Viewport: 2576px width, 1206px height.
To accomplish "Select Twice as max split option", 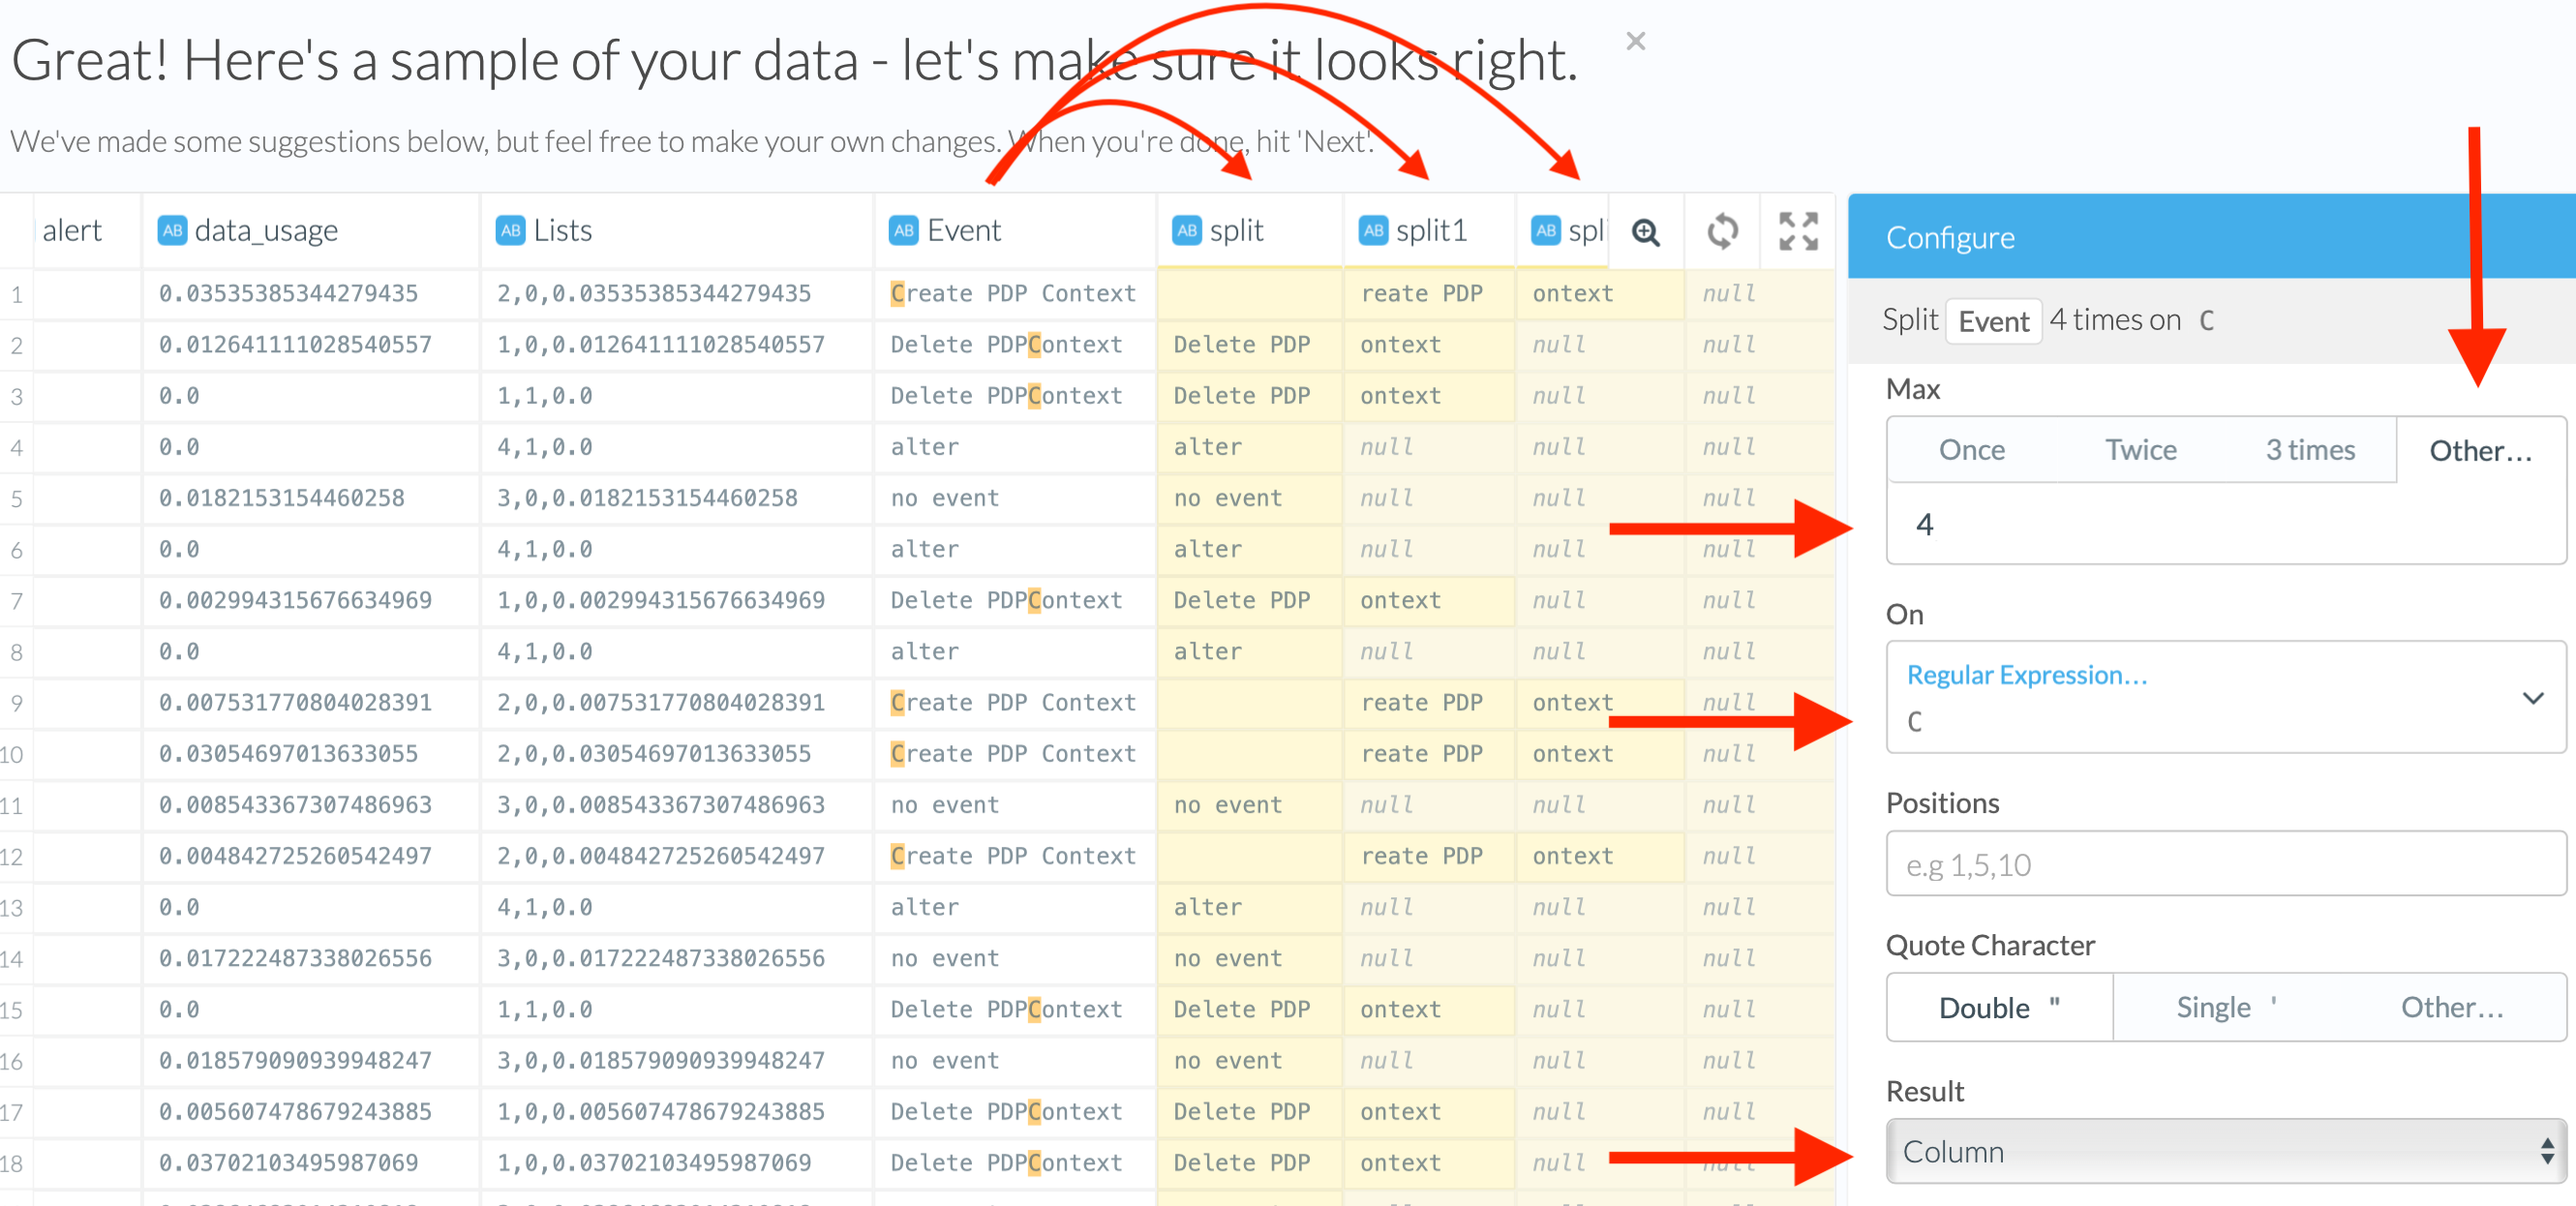I will point(2140,450).
